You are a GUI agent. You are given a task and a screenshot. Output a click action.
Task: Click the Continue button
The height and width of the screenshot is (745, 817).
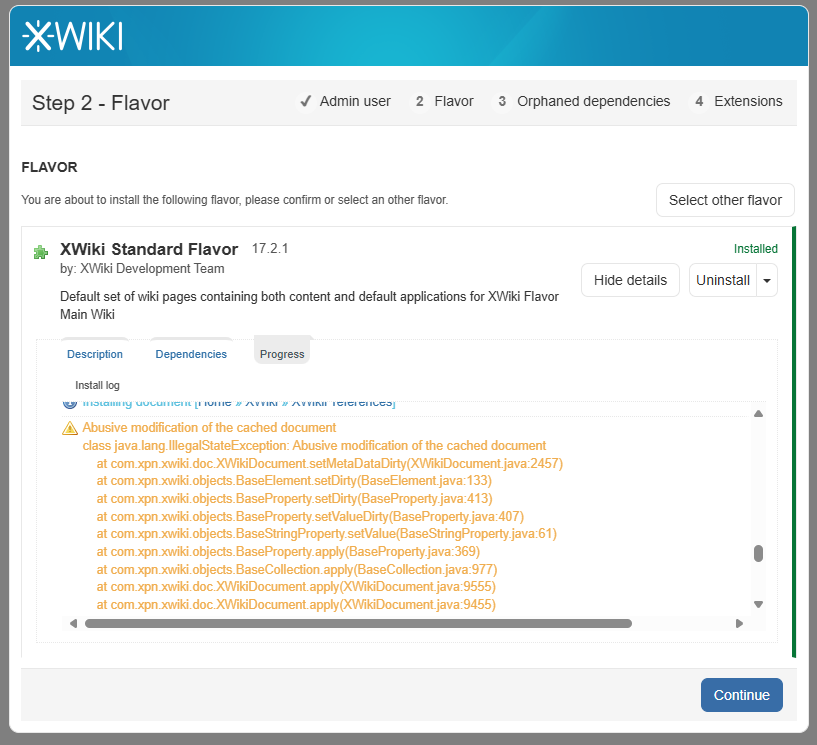pos(741,695)
